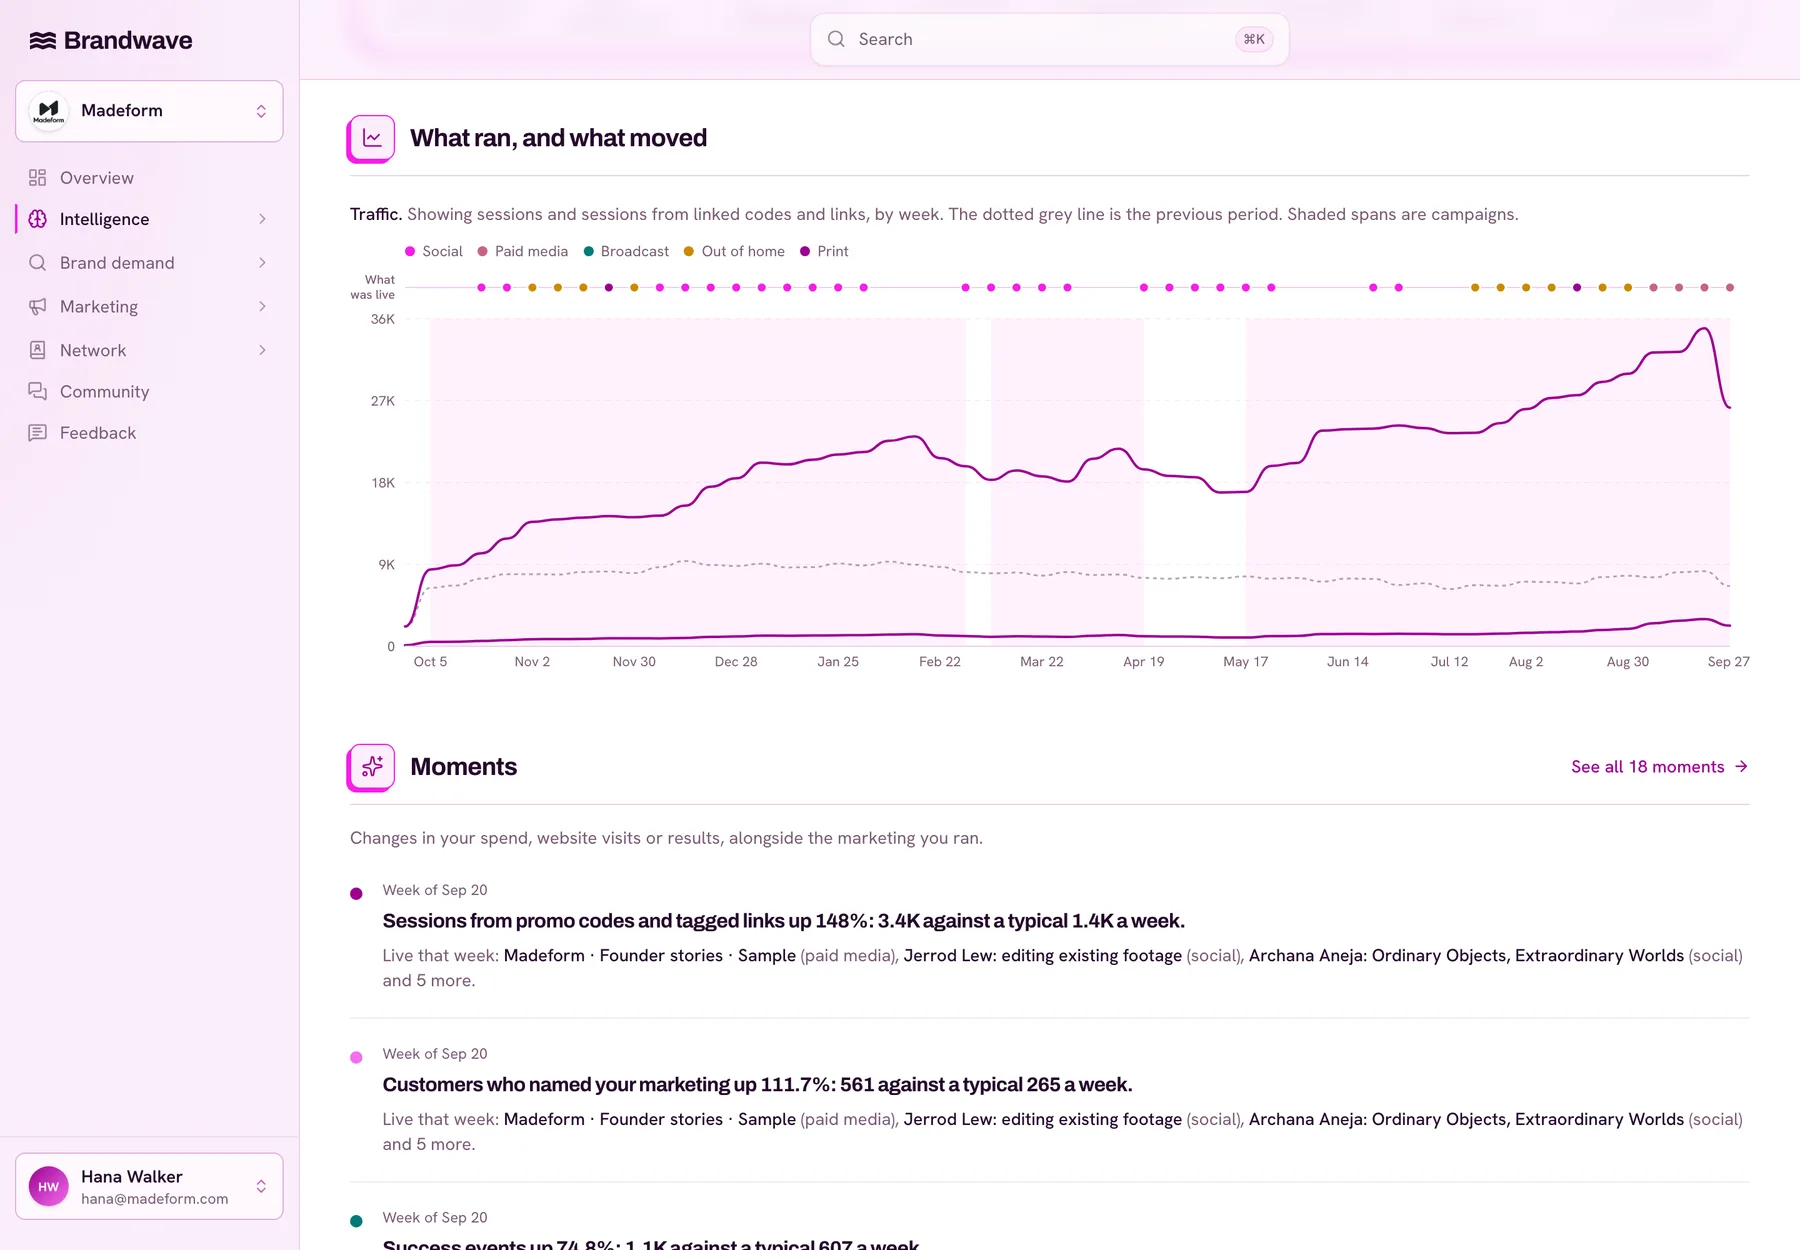Click the Feedback message icon
Image resolution: width=1800 pixels, height=1250 pixels.
tap(38, 433)
